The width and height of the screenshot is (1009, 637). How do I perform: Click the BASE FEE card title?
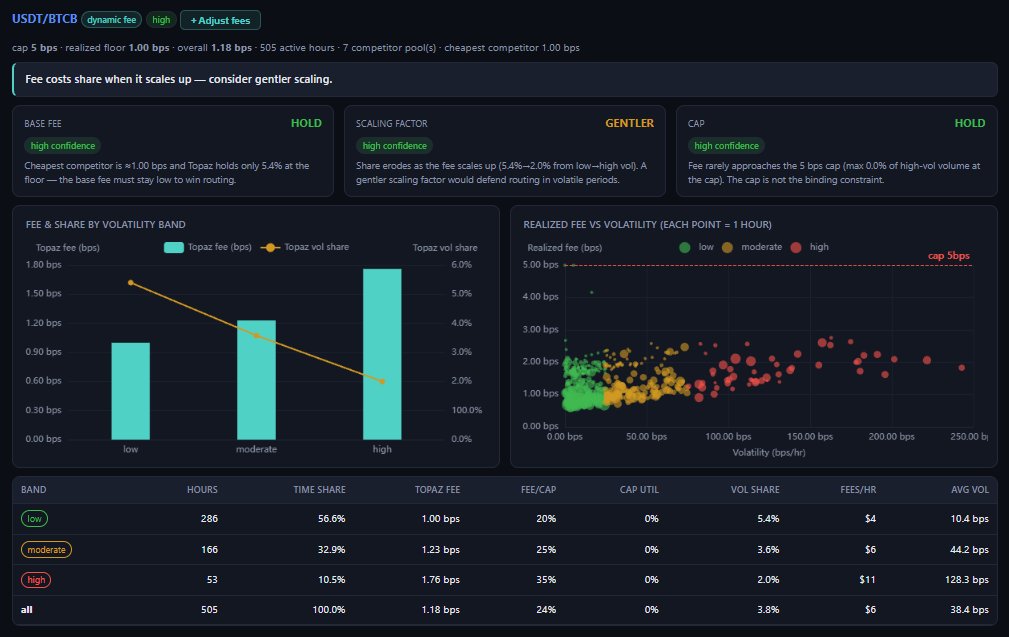point(43,124)
